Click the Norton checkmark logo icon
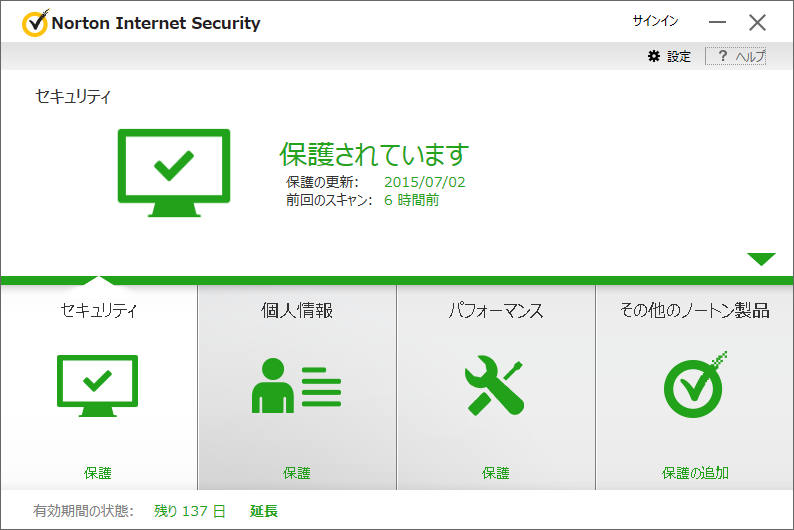The width and height of the screenshot is (794, 530). click(35, 23)
